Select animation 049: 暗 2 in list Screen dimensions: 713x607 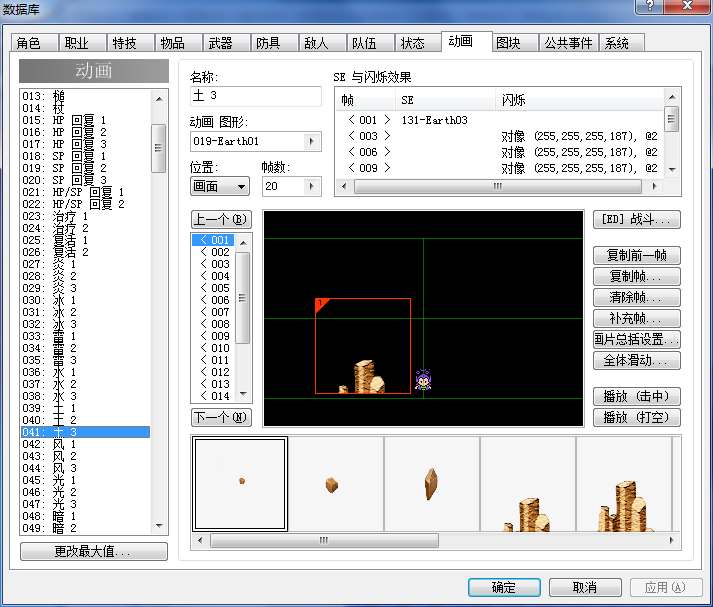tap(85, 528)
